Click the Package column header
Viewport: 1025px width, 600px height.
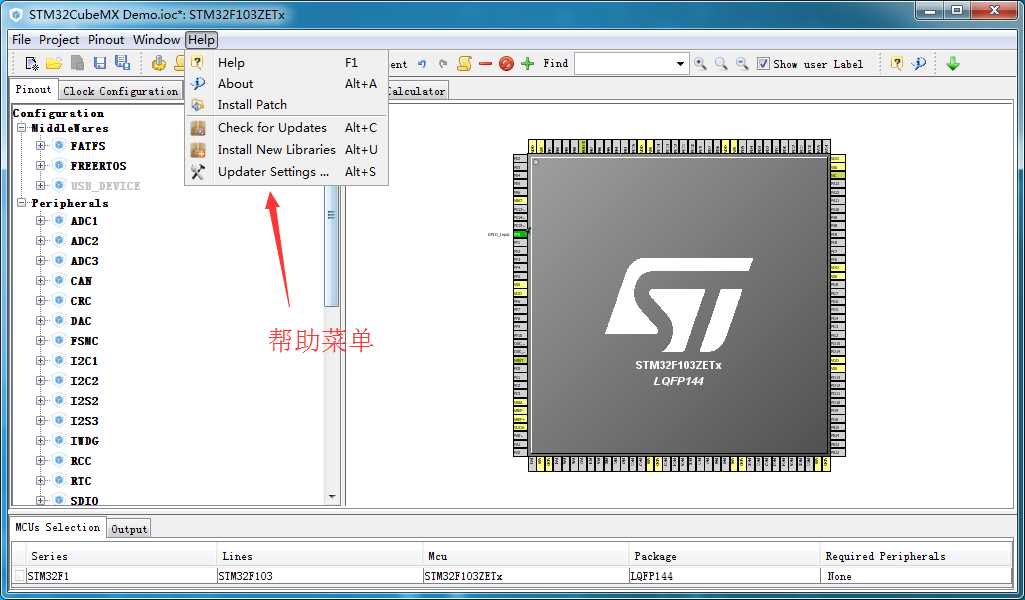coord(724,556)
